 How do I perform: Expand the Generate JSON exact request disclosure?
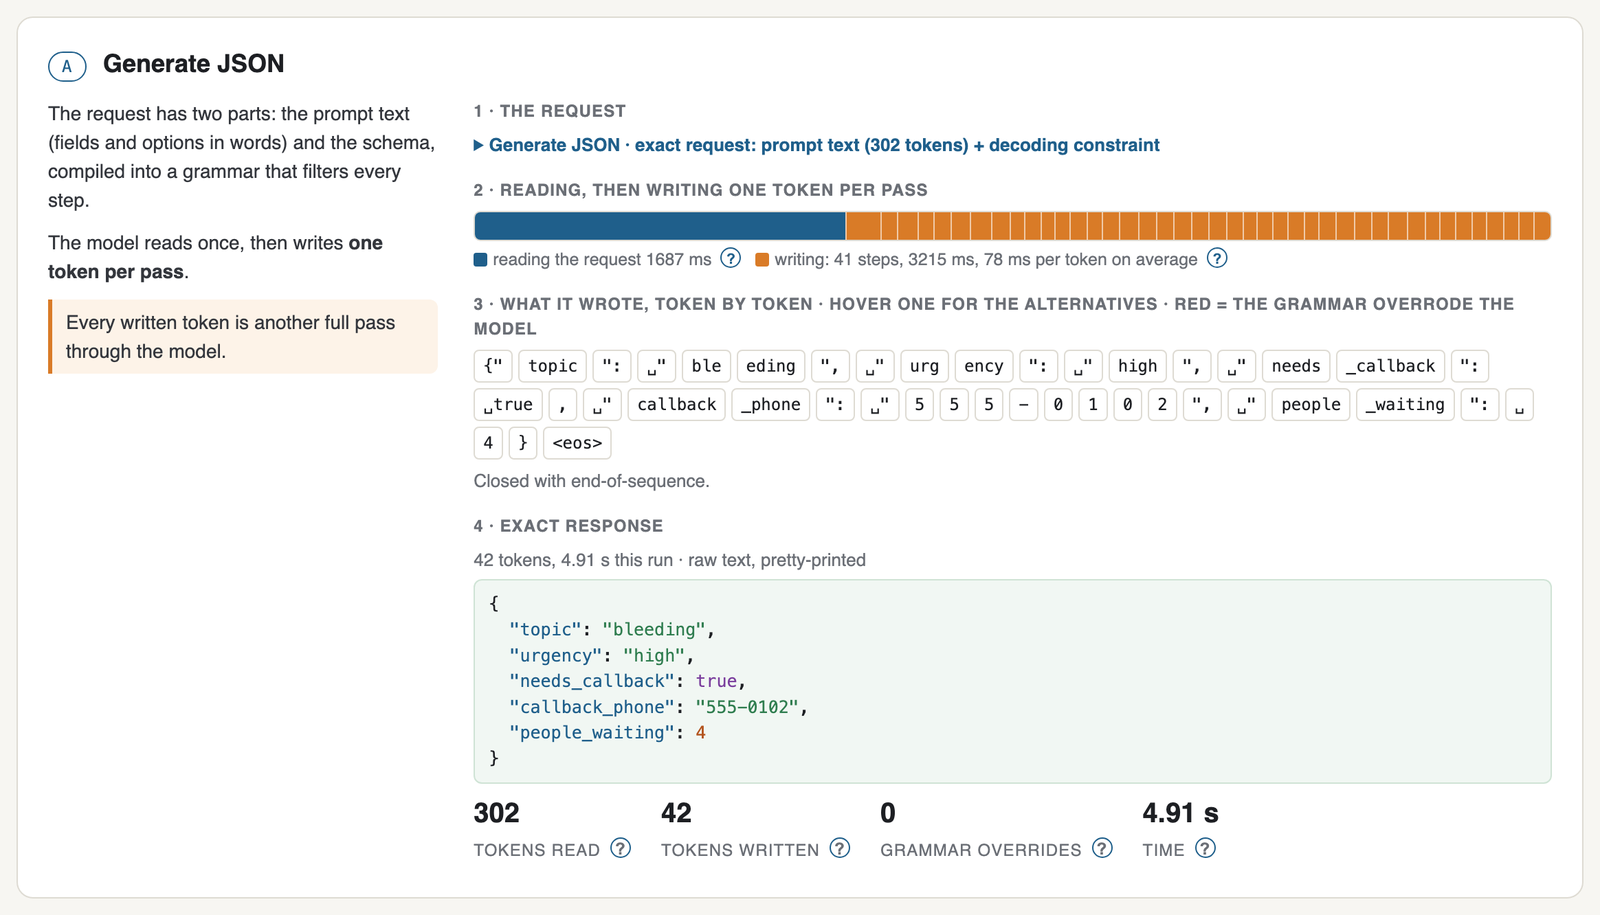pos(816,145)
